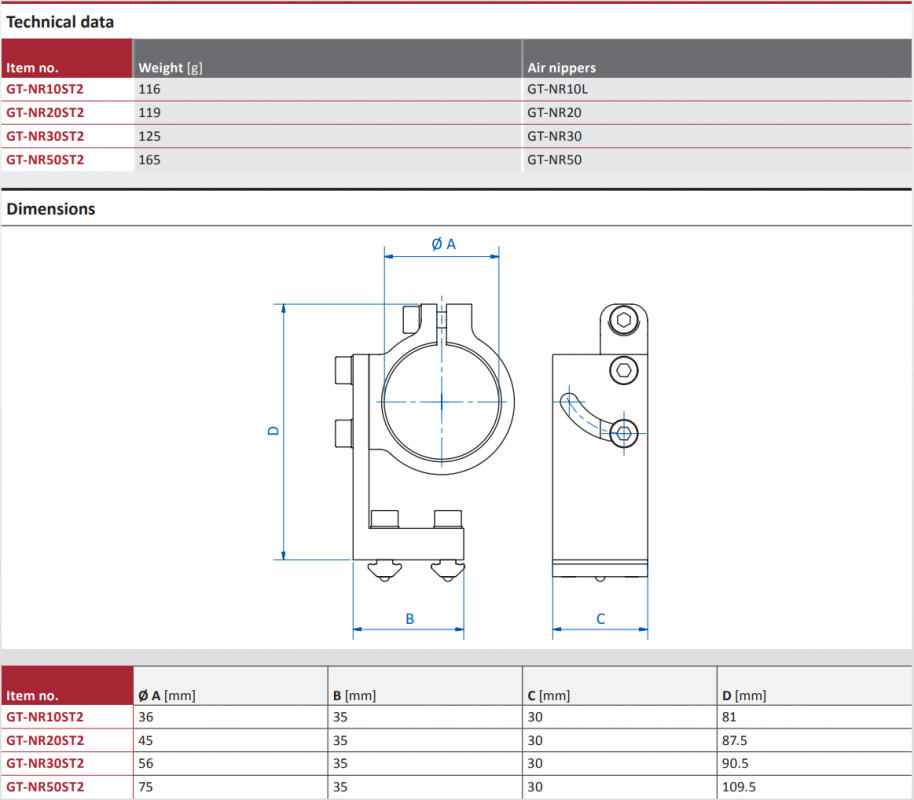Click the Ø A value 36
This screenshot has width=914, height=800.
coord(146,717)
